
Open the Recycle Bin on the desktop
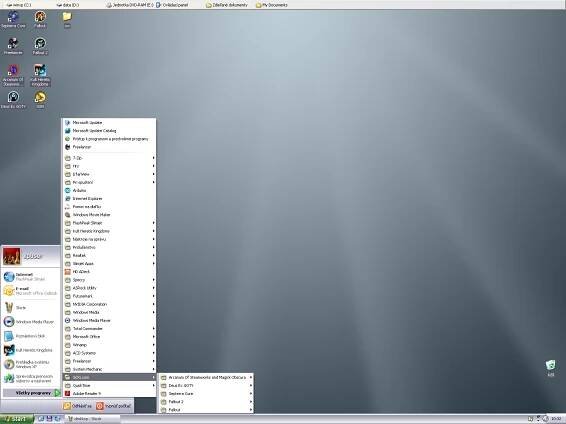tap(550, 368)
